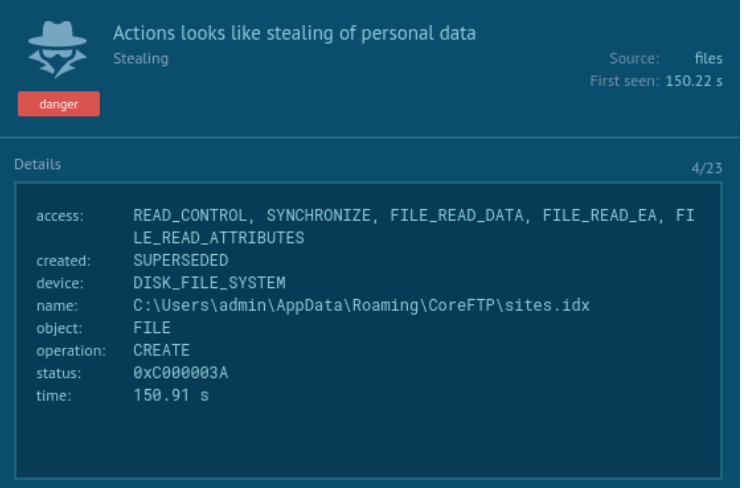
Task: Click the CoreFTP sites.idx file path
Action: 361,305
